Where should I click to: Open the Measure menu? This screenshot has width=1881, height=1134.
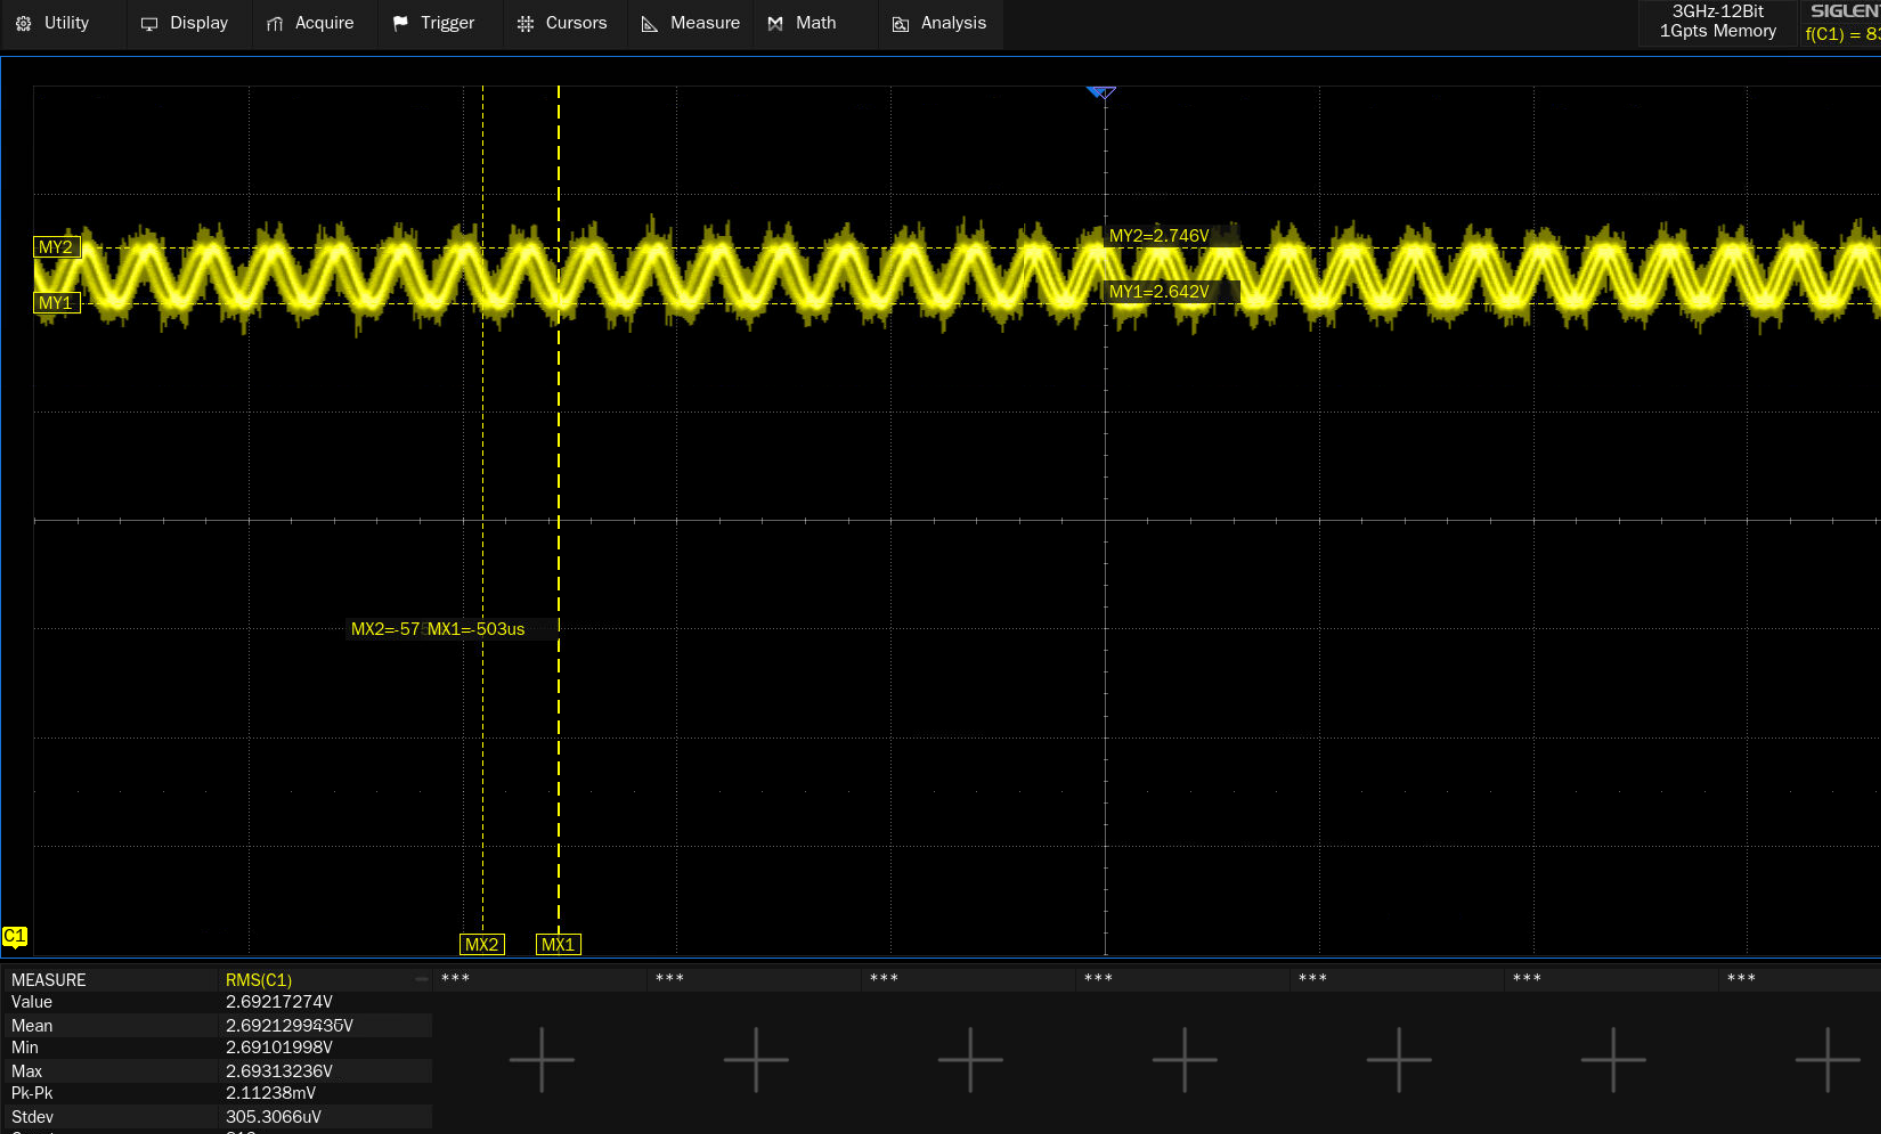point(691,23)
